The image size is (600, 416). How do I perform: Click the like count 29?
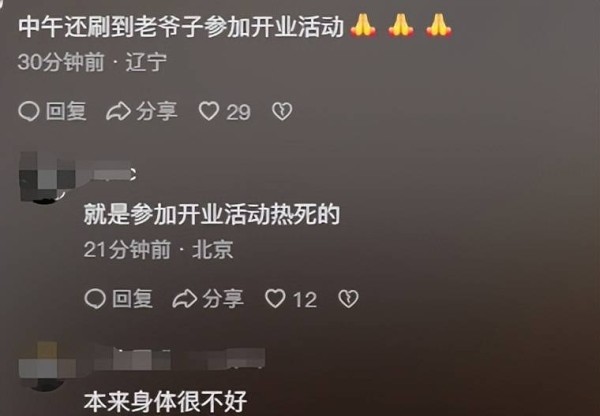tap(238, 112)
